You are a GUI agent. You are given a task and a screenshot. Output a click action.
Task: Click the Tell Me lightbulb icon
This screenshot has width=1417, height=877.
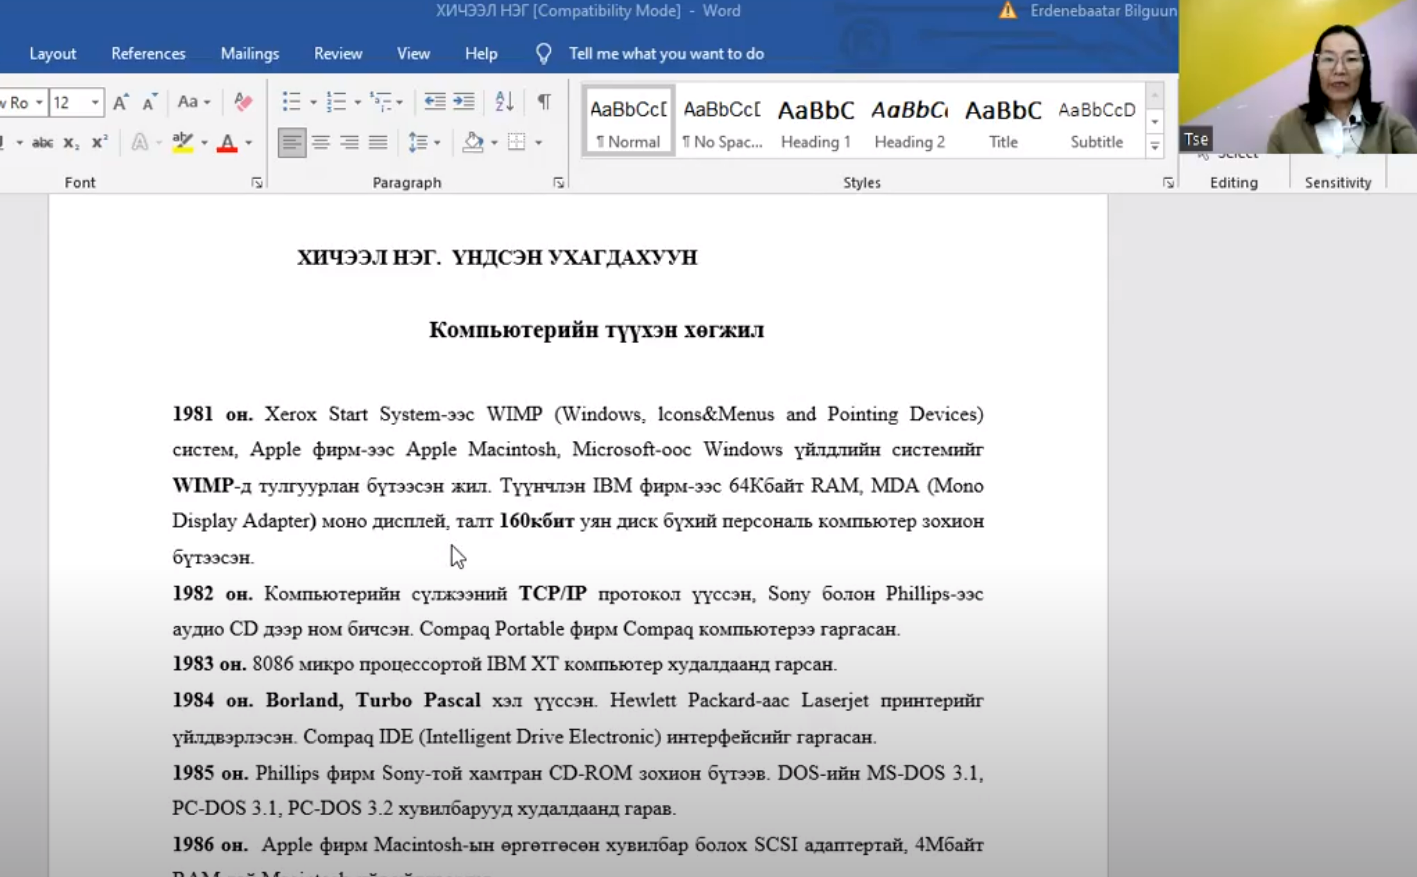(x=543, y=53)
